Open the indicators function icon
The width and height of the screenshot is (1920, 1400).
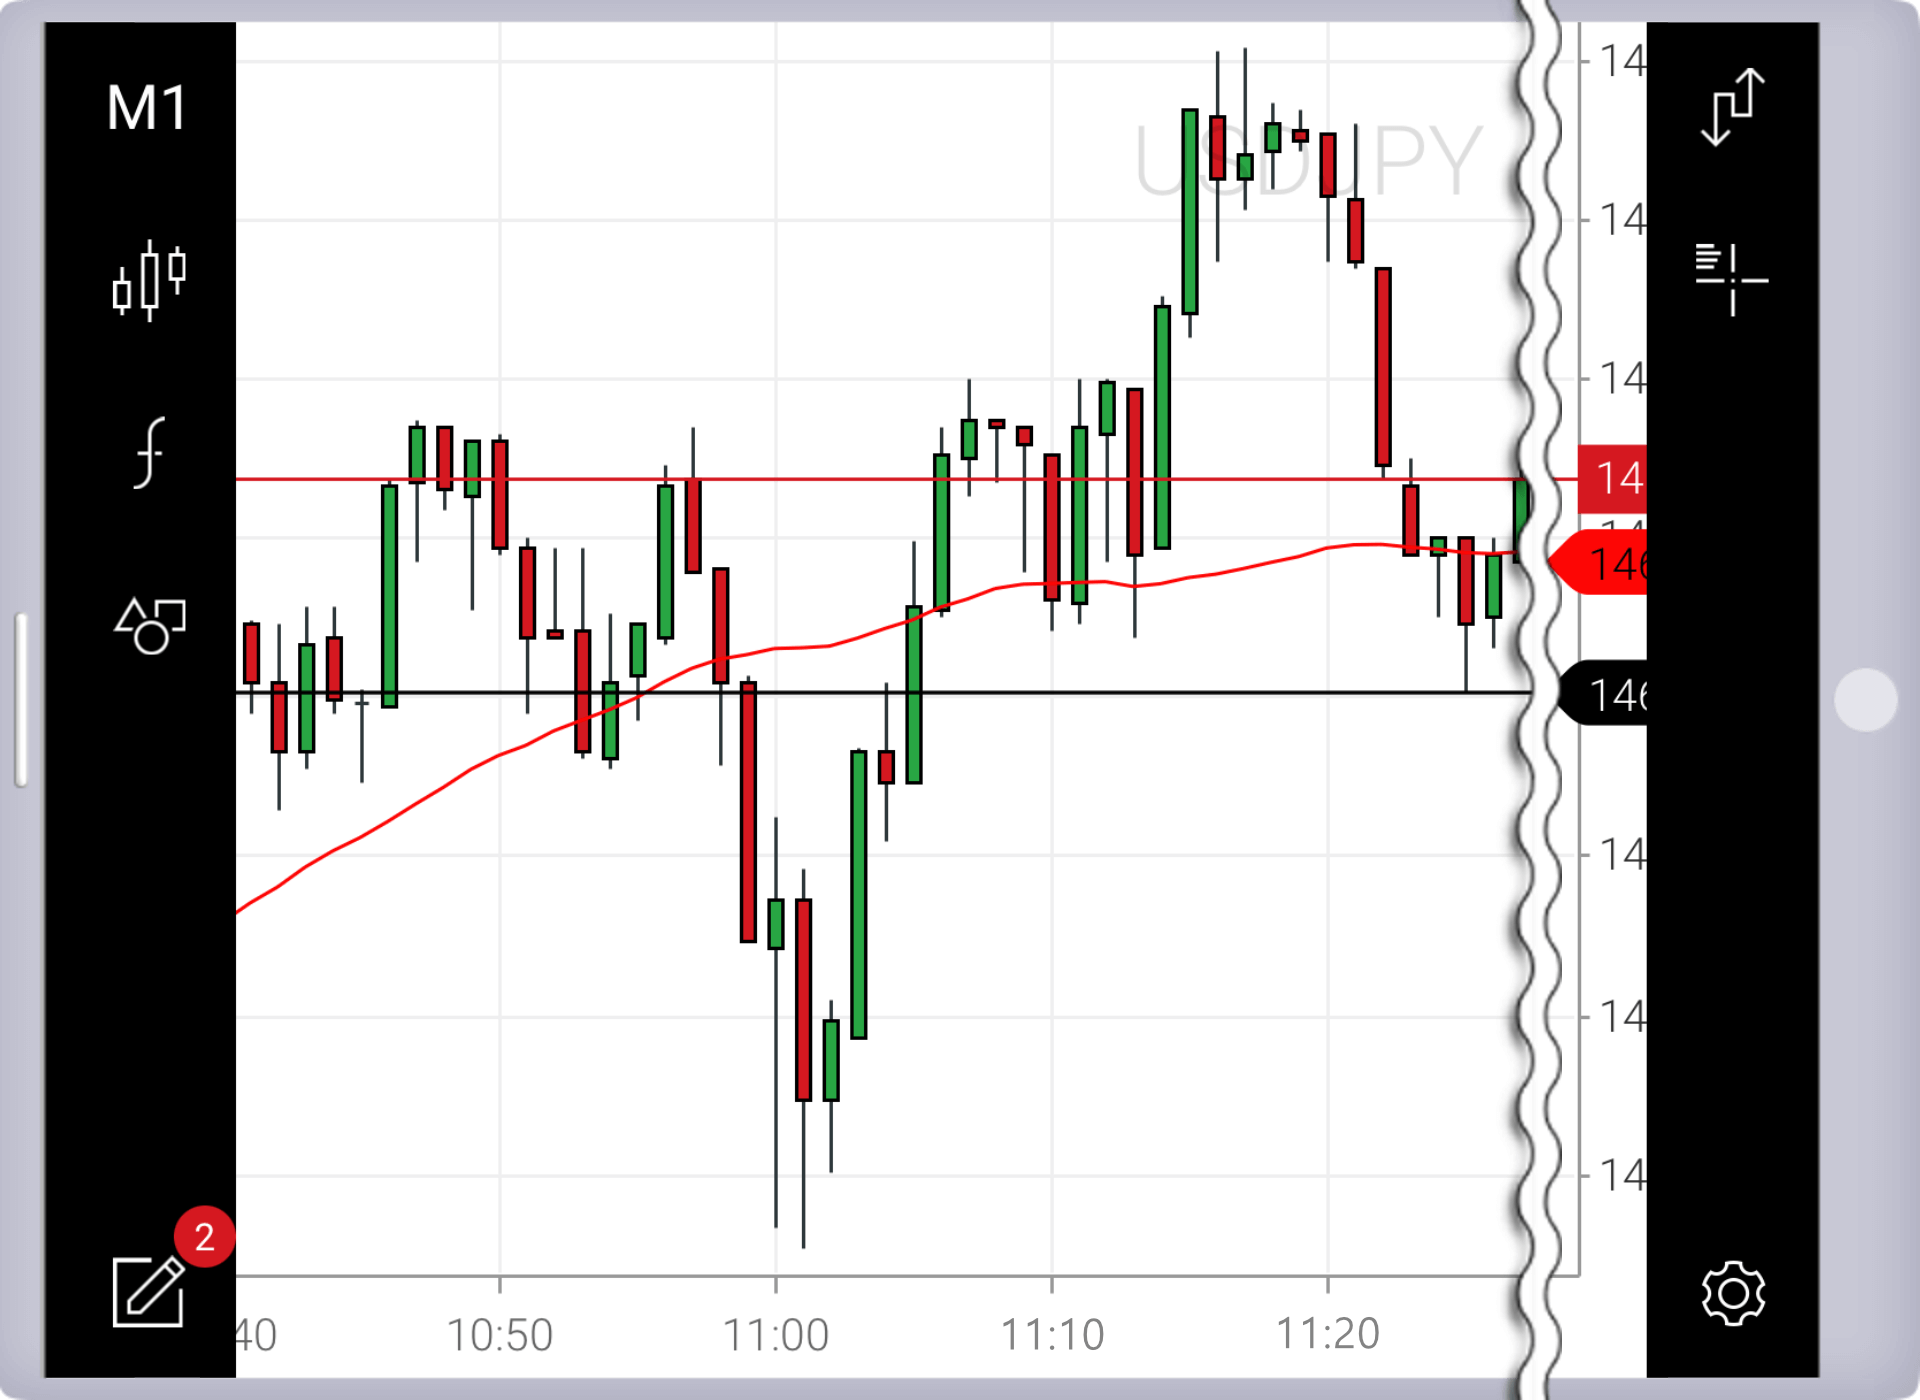[149, 453]
